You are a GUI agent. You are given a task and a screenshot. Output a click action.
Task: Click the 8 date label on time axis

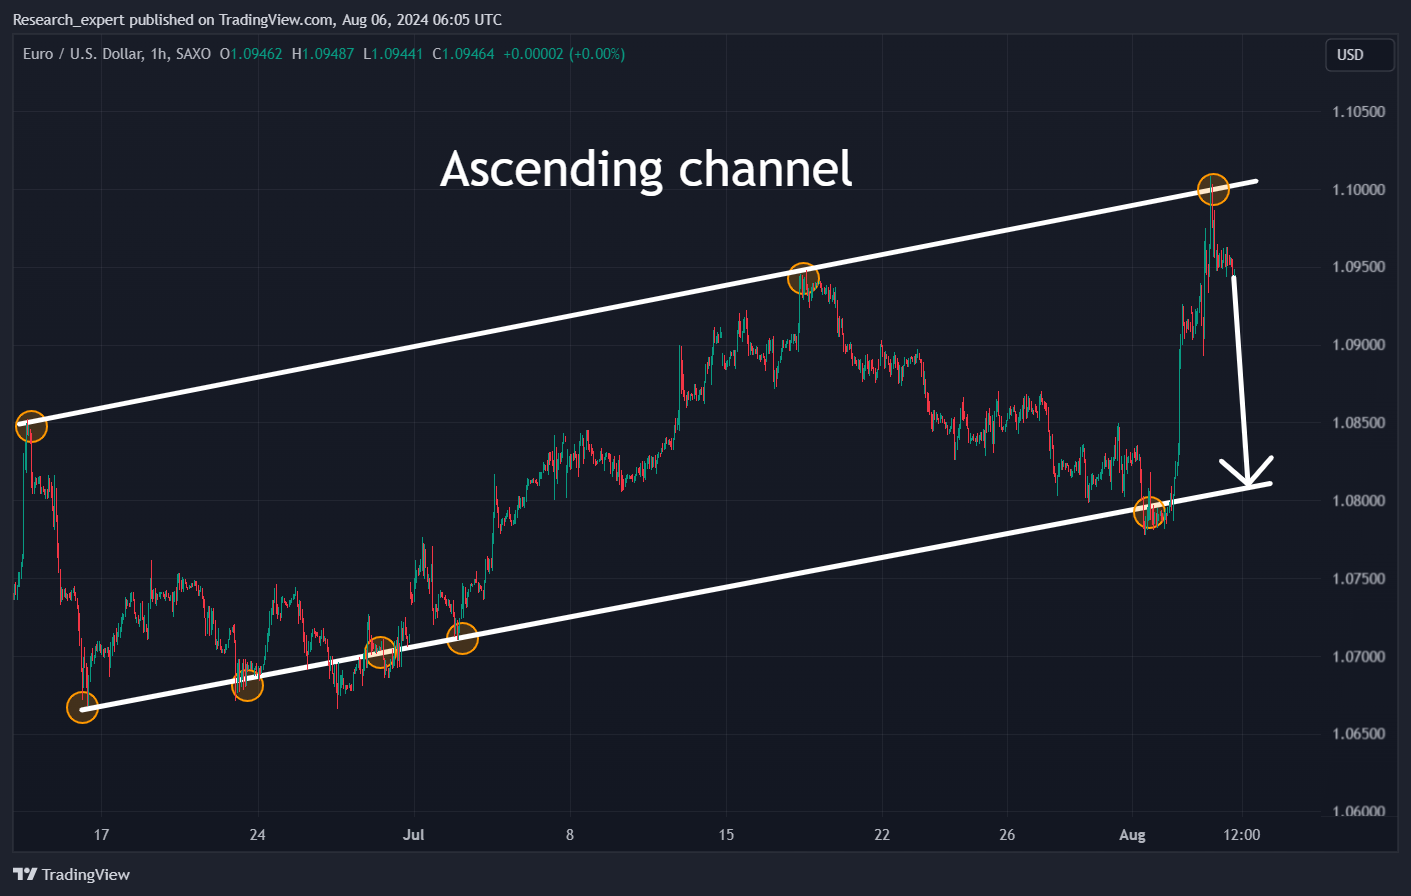[x=570, y=835]
